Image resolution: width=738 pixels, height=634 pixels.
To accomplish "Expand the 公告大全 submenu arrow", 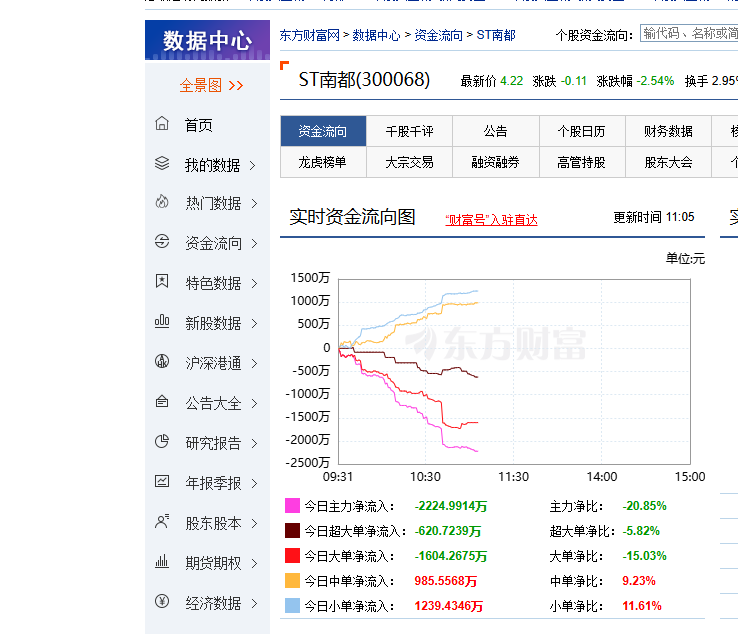I will coord(254,403).
